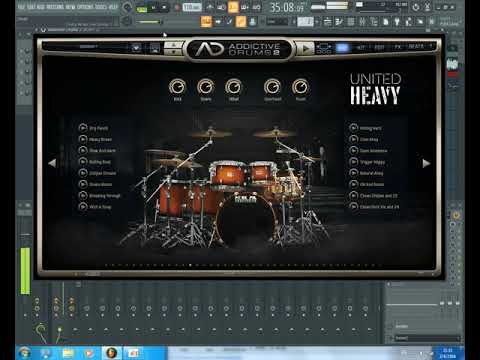Adjust the Kick level knob

point(177,87)
